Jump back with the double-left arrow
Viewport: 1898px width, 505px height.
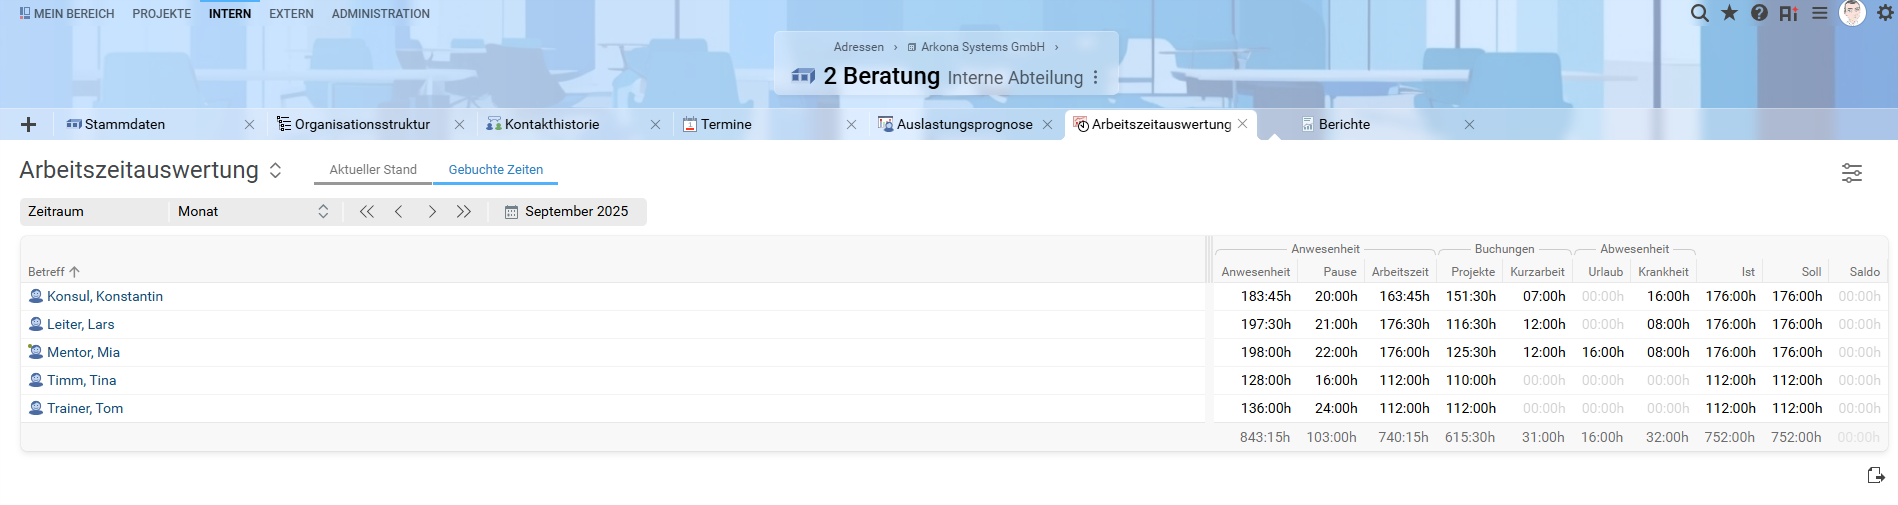[x=367, y=212]
